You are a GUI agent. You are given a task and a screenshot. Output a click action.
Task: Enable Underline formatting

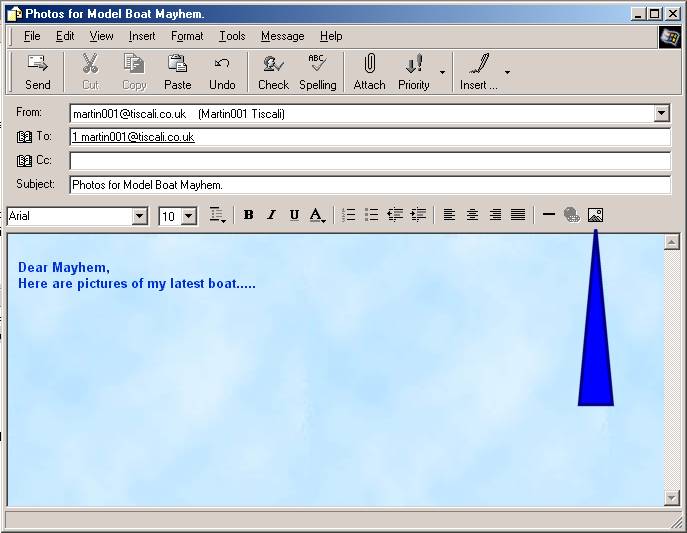[x=294, y=215]
